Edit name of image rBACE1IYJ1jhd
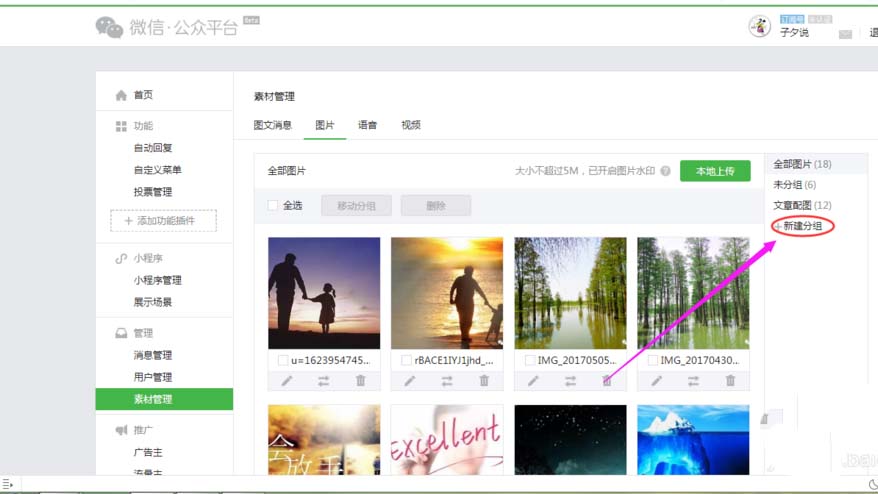 tap(410, 381)
